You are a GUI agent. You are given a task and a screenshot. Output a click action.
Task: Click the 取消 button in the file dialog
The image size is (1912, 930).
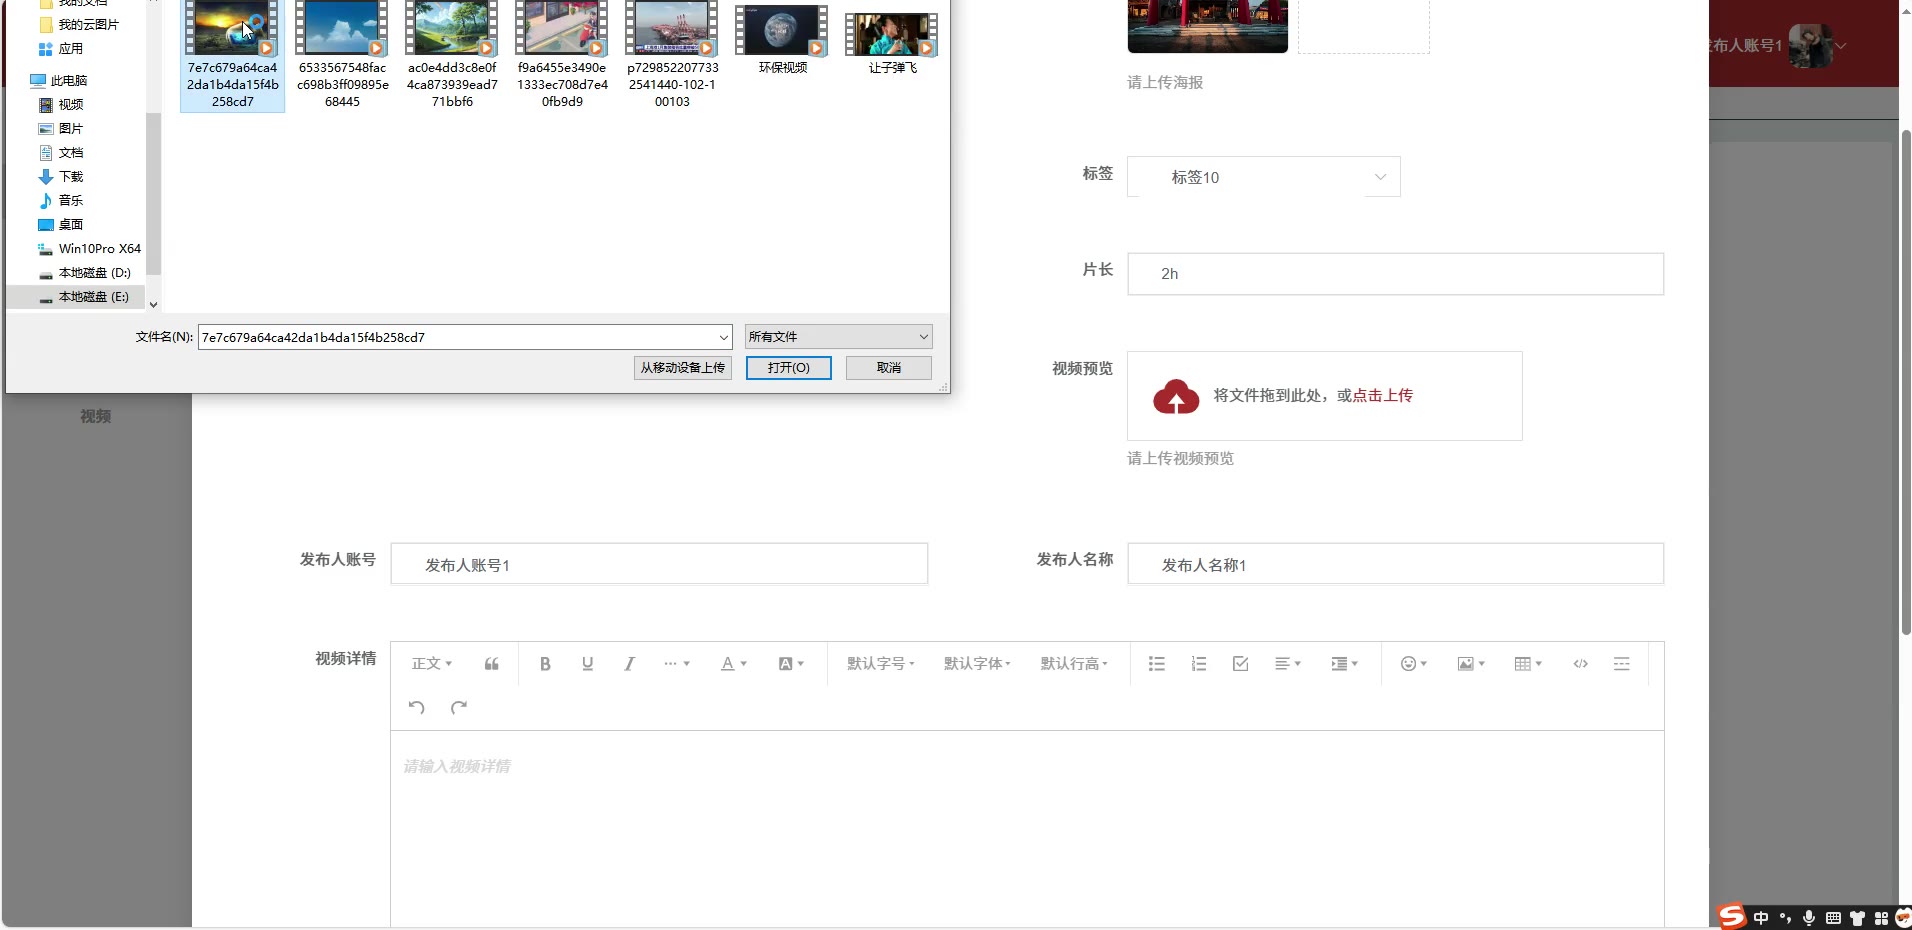[x=889, y=368]
